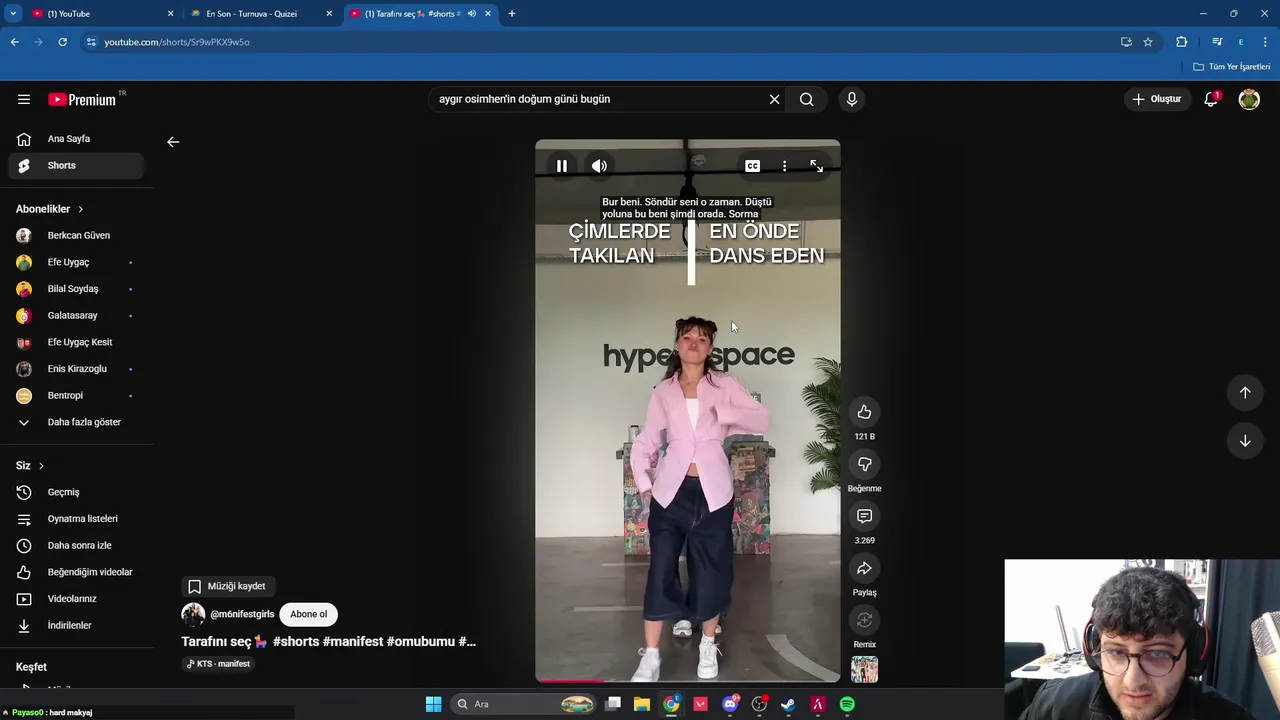Save the music with Müziği kaydet
The width and height of the screenshot is (1280, 720).
click(x=229, y=586)
